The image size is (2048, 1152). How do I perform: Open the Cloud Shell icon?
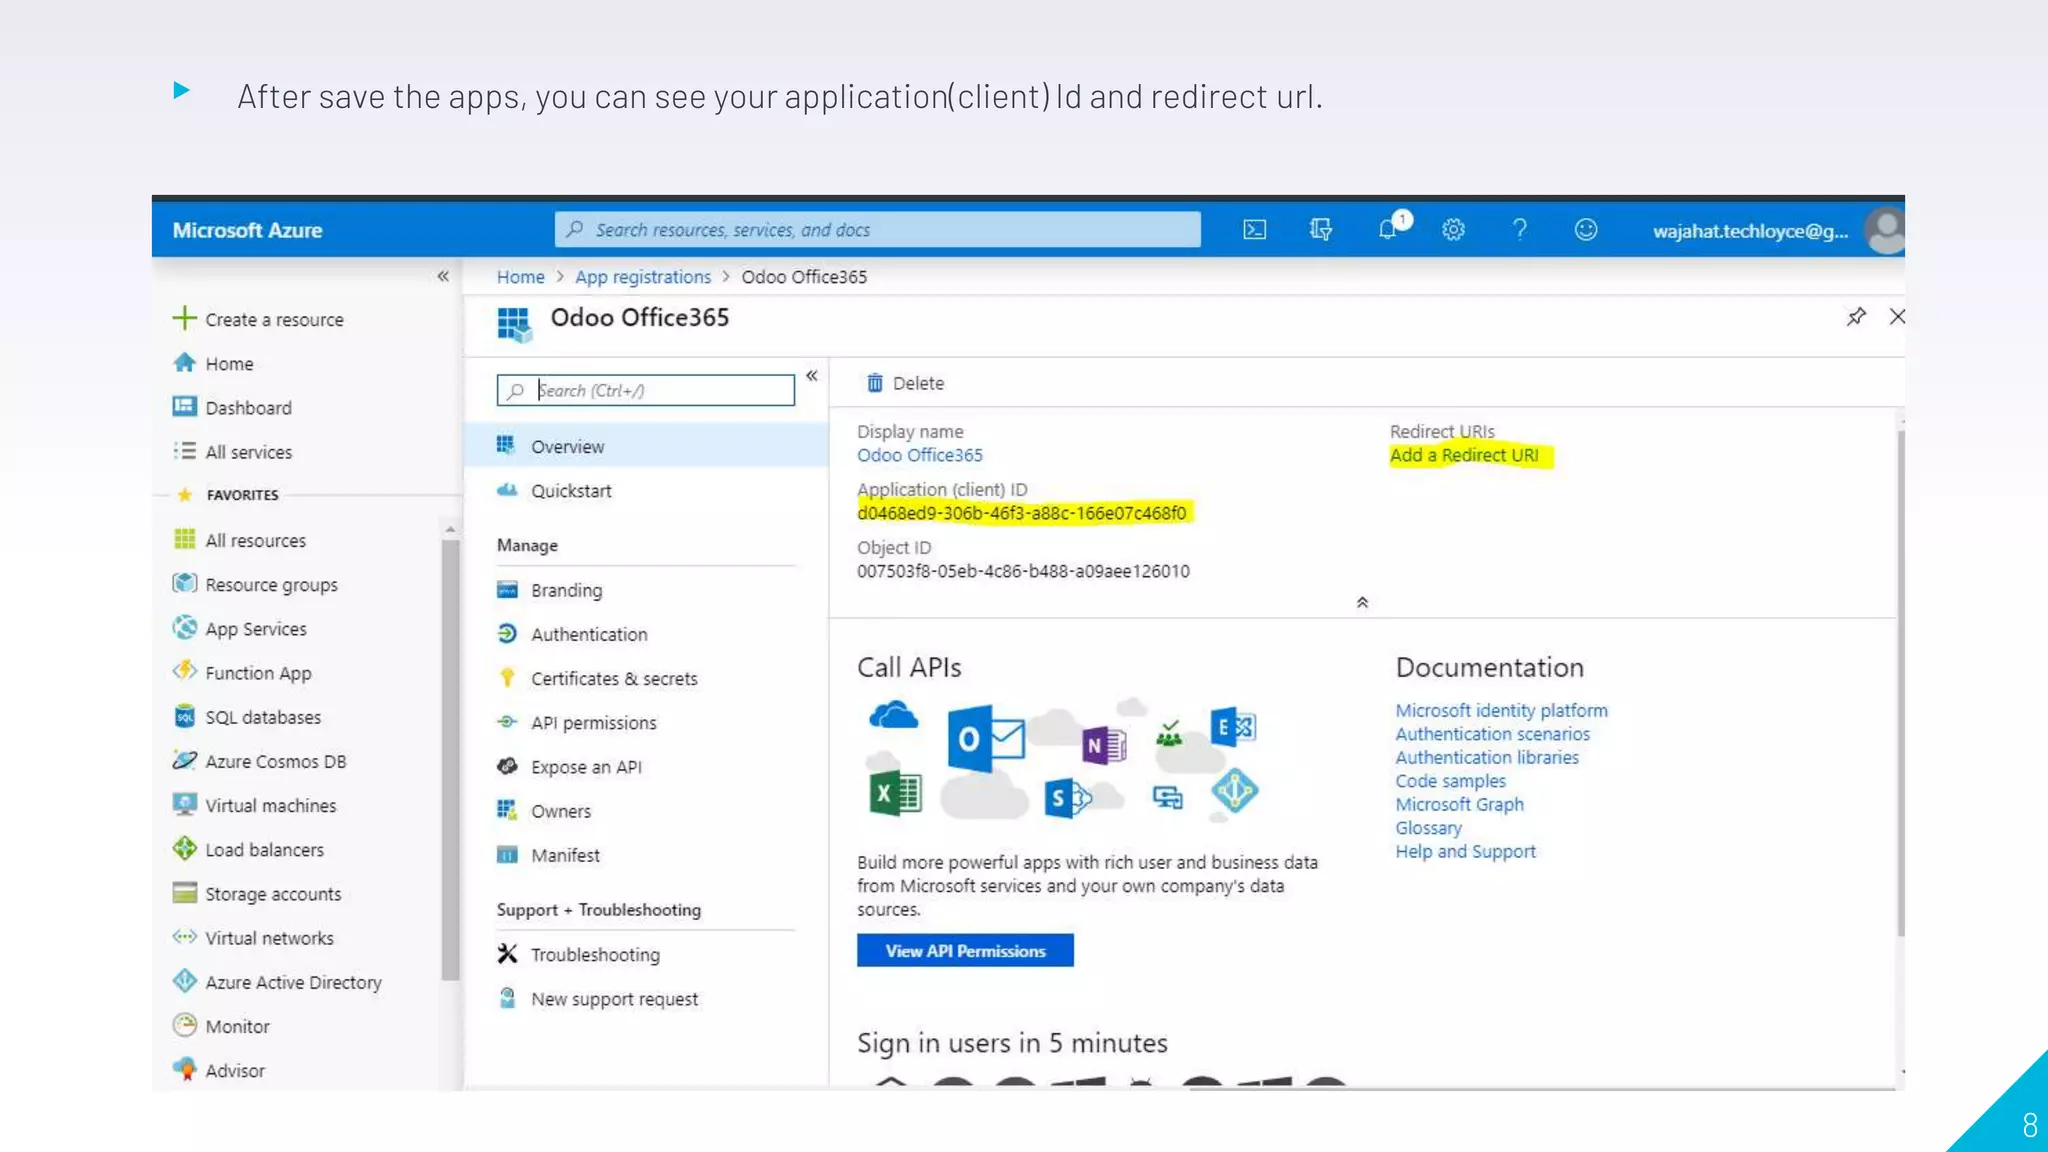pos(1254,230)
